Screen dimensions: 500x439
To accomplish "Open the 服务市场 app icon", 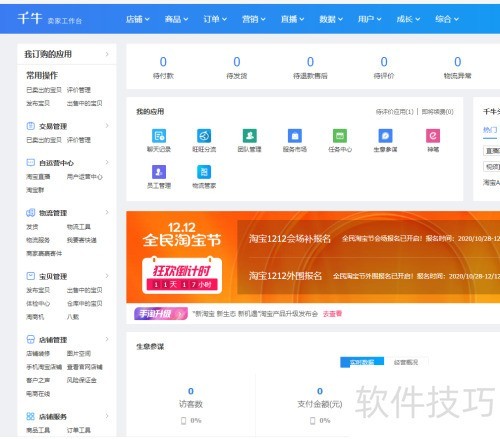I will pos(295,136).
